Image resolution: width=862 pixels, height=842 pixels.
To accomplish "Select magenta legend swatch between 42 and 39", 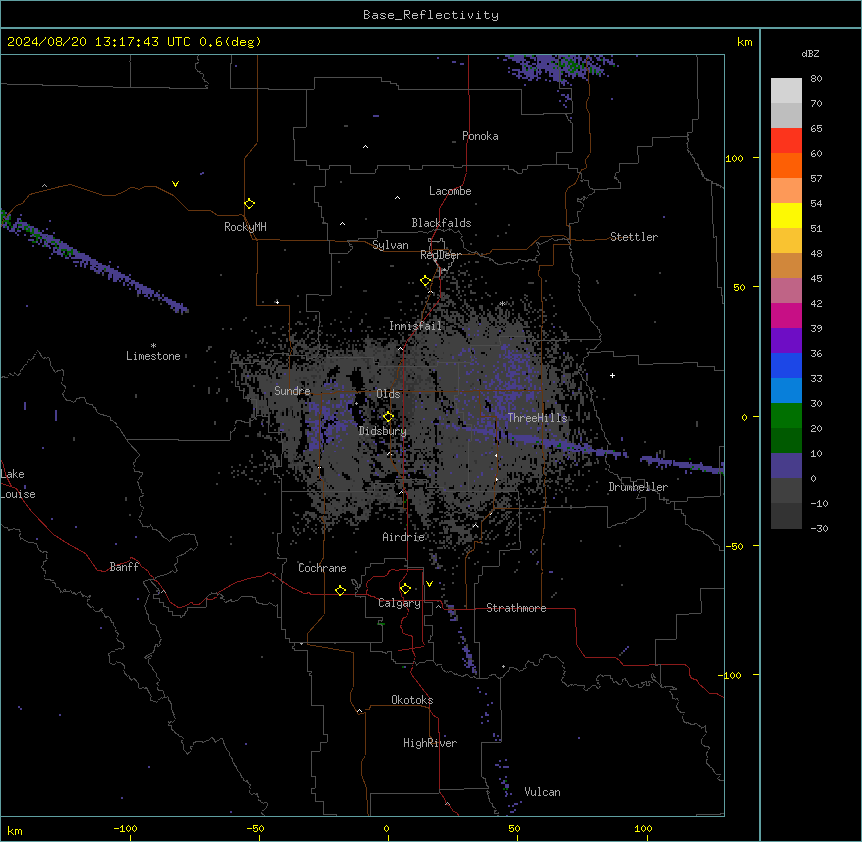I will (x=786, y=315).
